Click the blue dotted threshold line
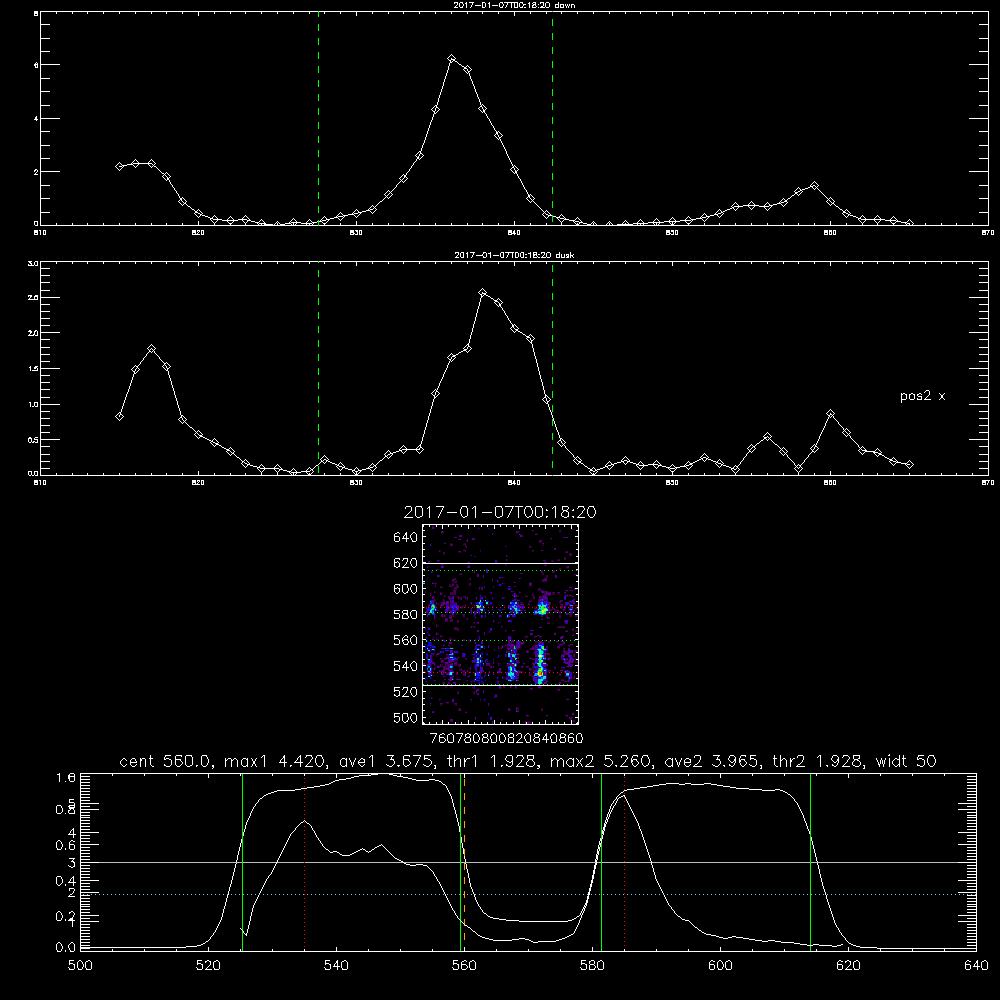1000x1000 pixels. click(x=528, y=895)
